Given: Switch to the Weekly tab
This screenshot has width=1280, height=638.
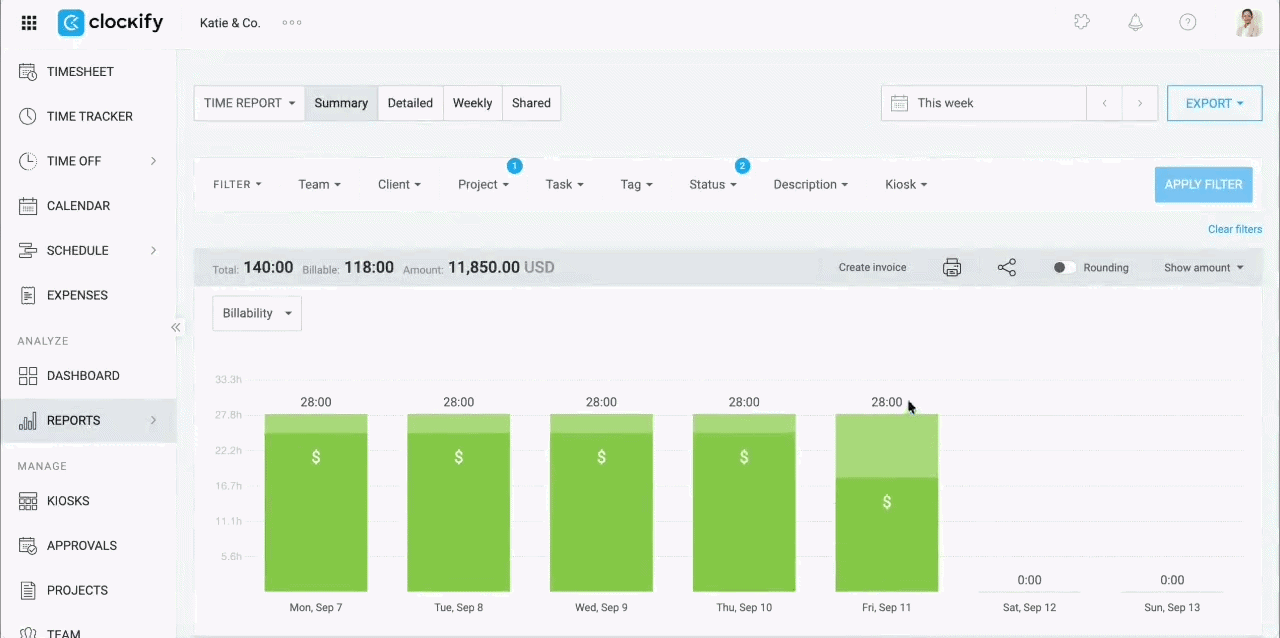Looking at the screenshot, I should click(x=472, y=103).
